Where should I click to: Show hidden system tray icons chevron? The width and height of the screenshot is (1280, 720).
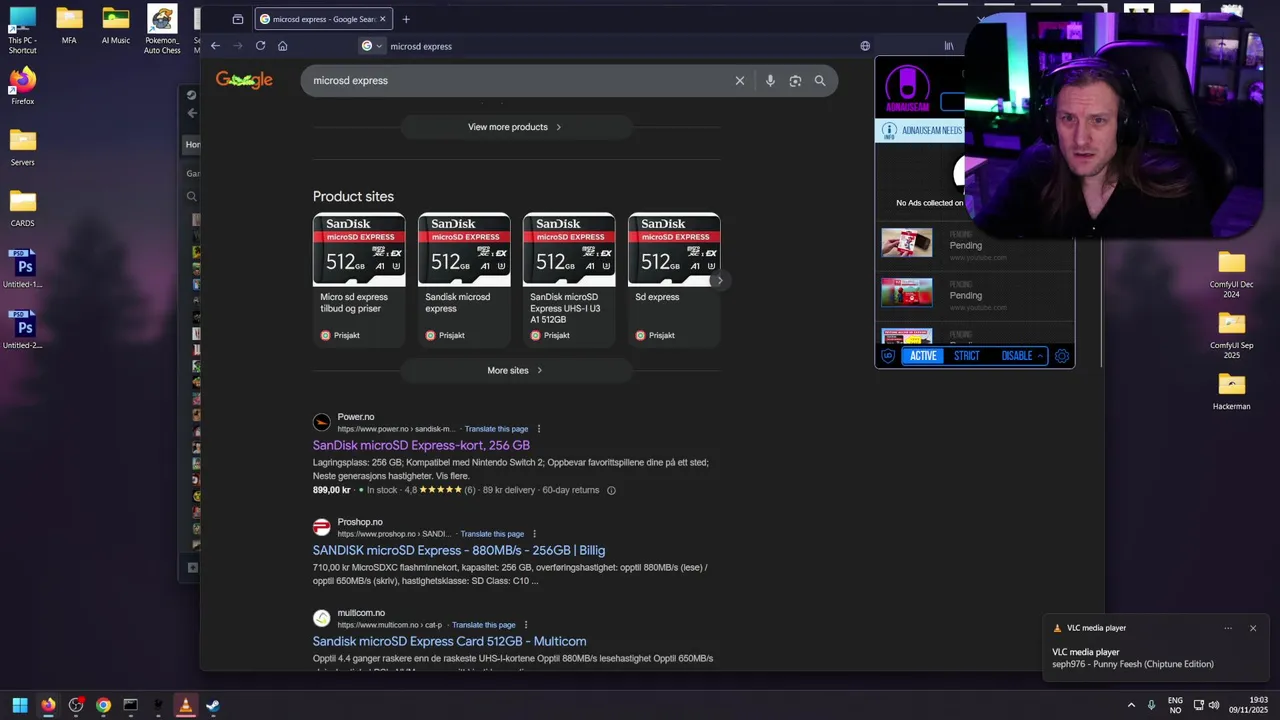click(1131, 705)
